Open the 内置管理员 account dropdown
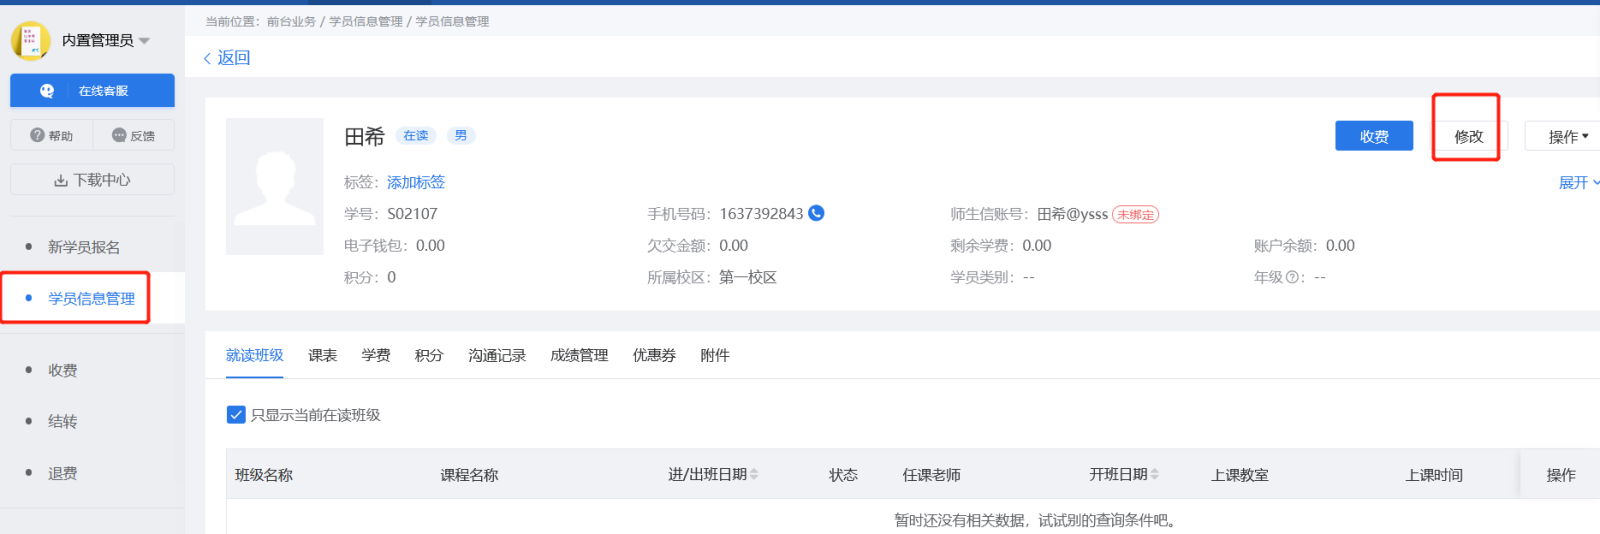Viewport: 1600px width, 534px height. [x=106, y=41]
